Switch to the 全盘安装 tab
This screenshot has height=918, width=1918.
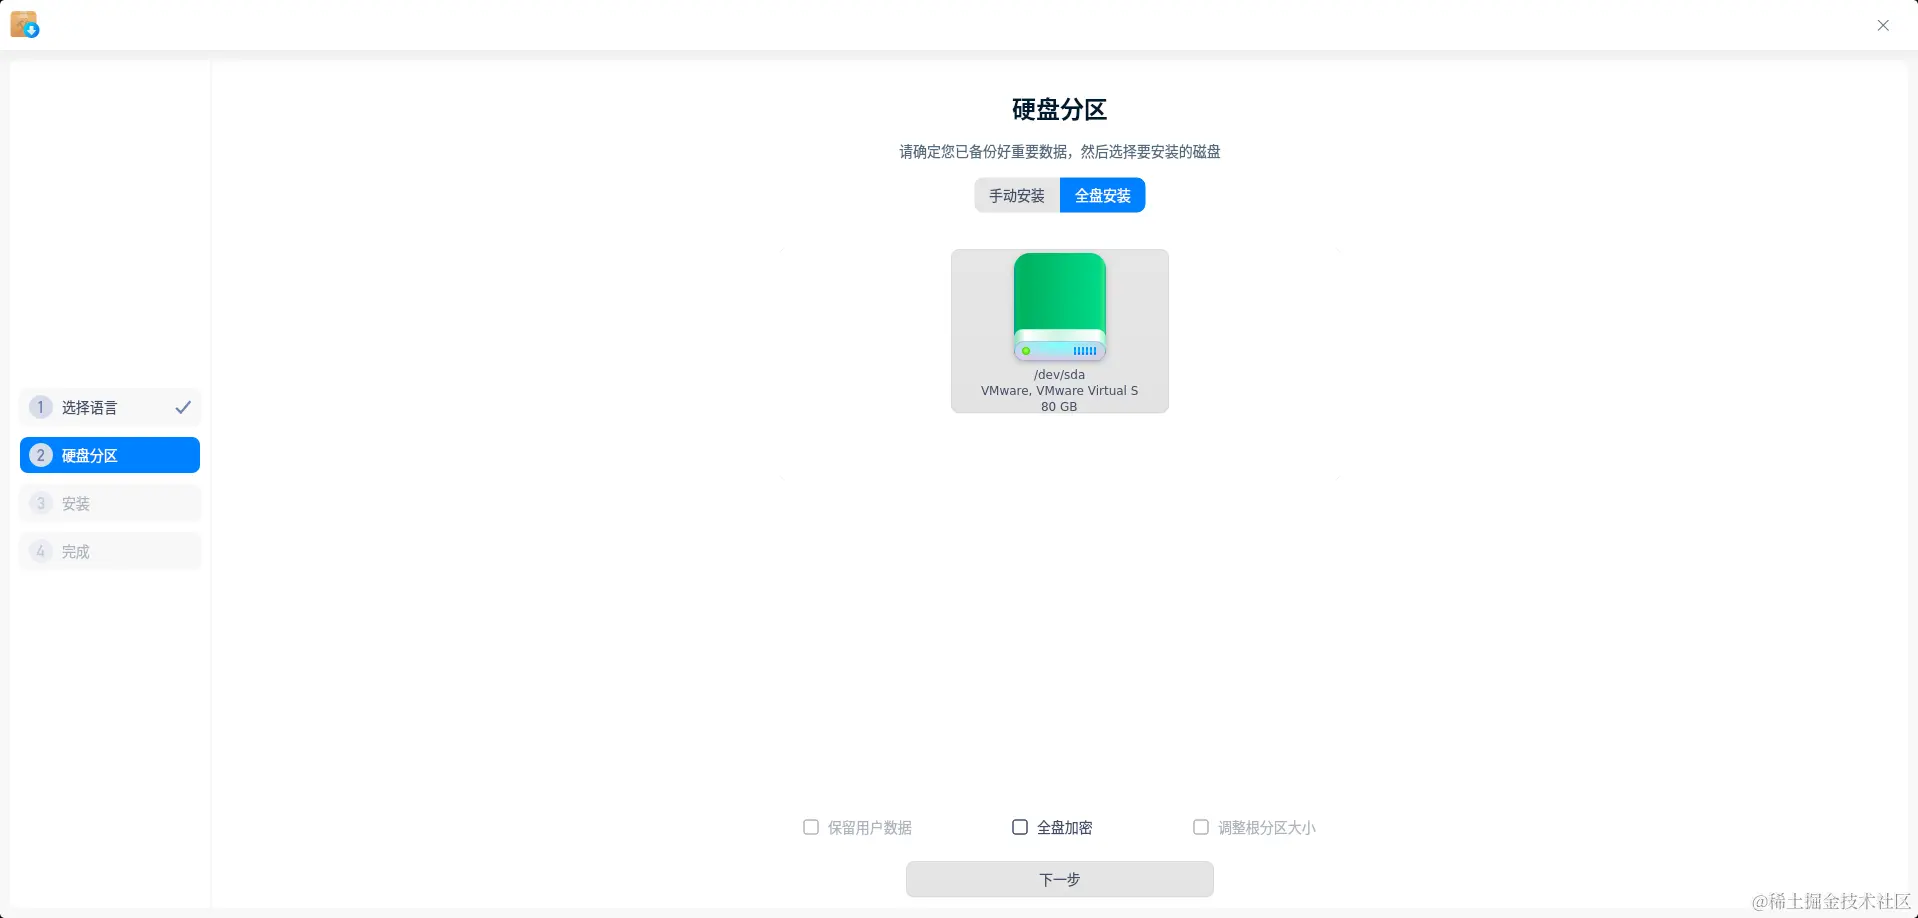pos(1102,195)
